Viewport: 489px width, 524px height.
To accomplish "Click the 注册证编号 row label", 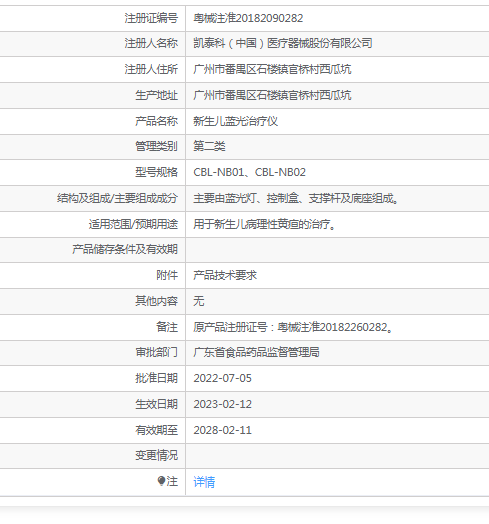I will click(x=151, y=18).
